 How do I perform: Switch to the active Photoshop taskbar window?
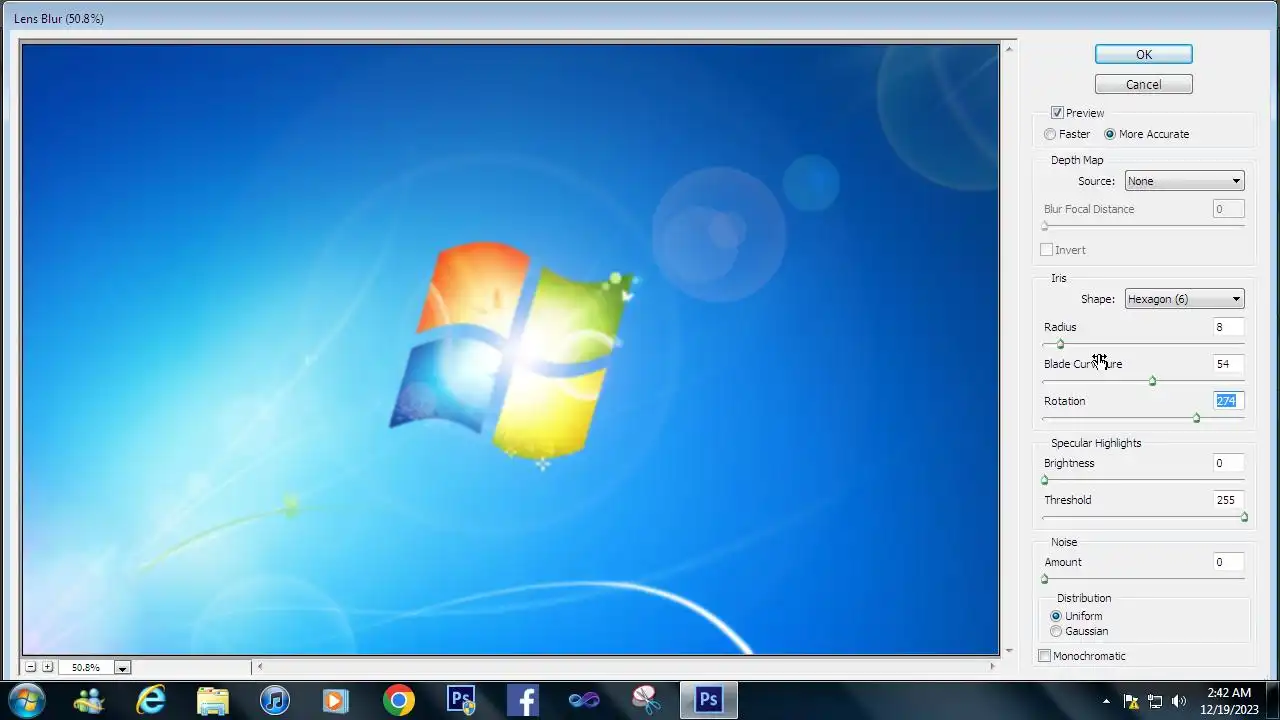[709, 700]
